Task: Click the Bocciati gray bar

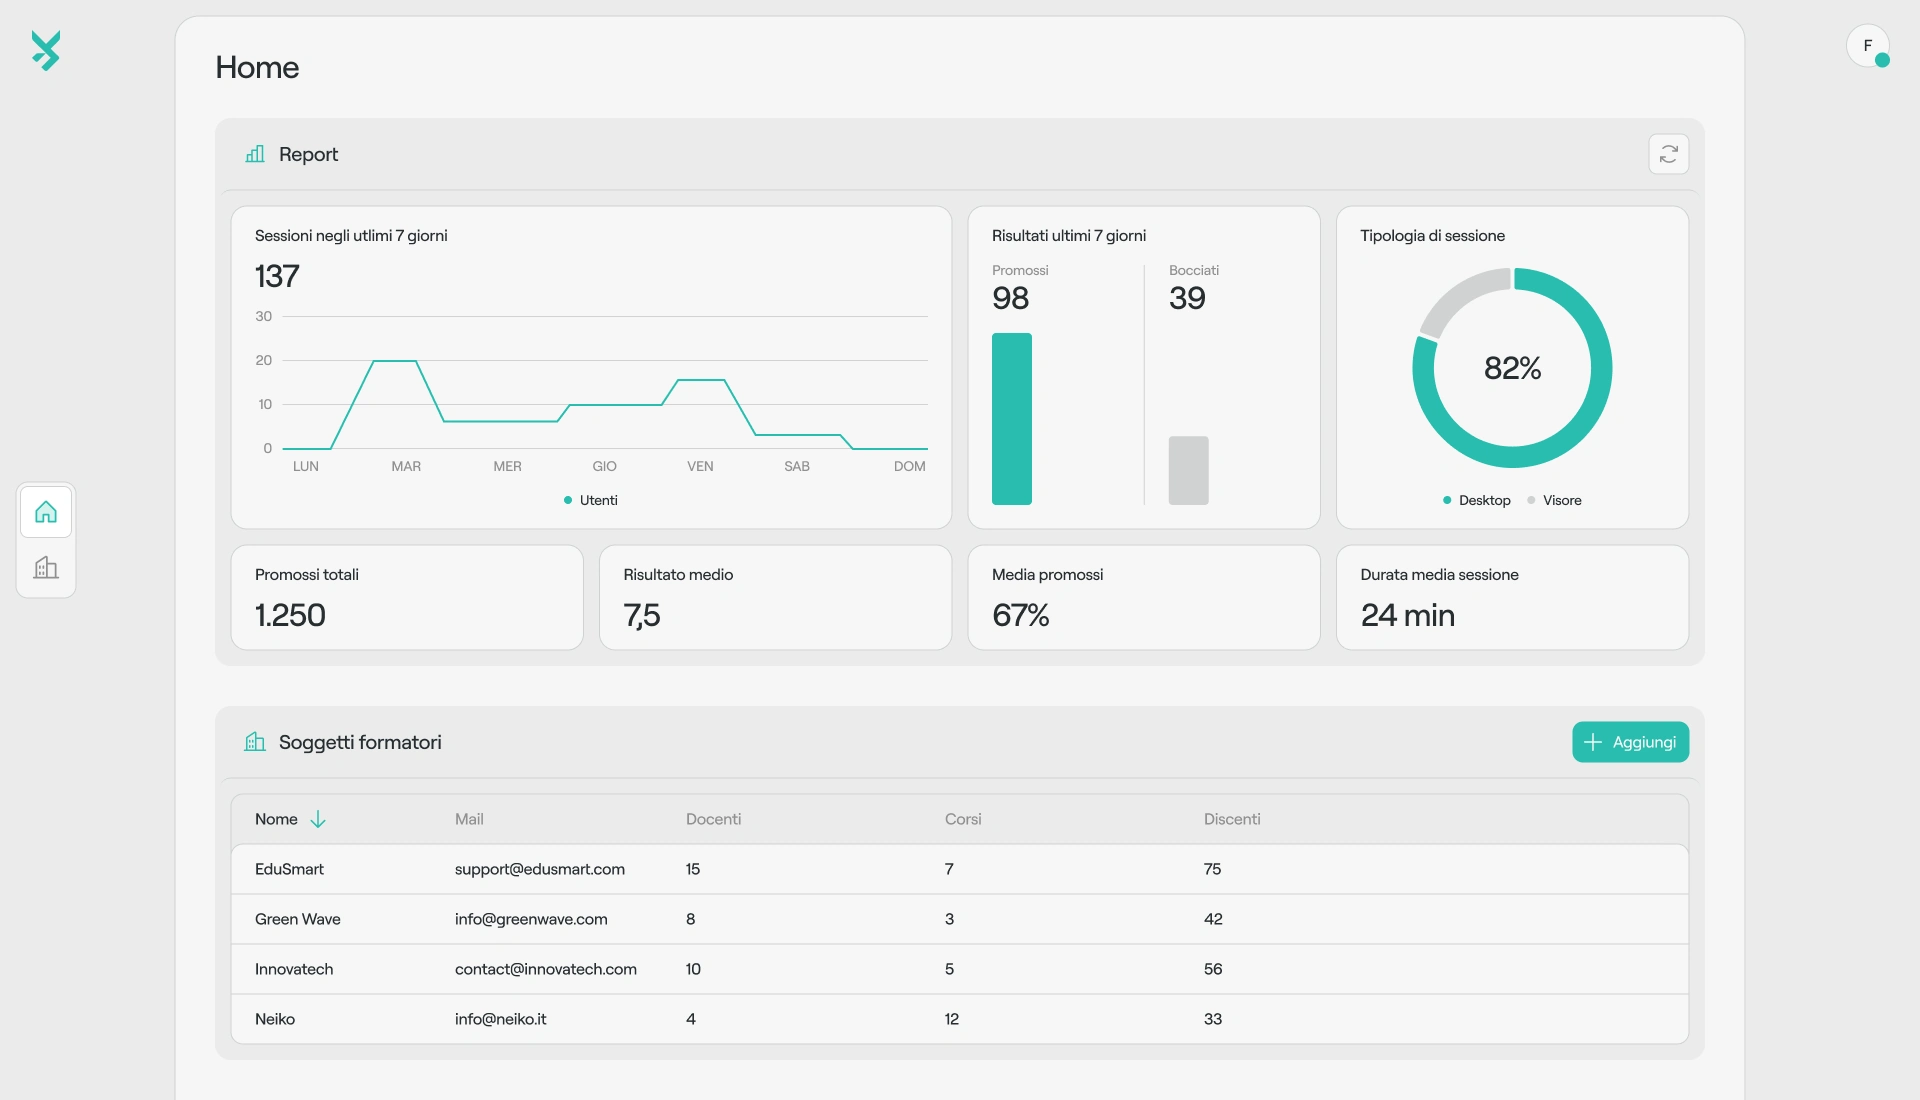Action: tap(1188, 470)
